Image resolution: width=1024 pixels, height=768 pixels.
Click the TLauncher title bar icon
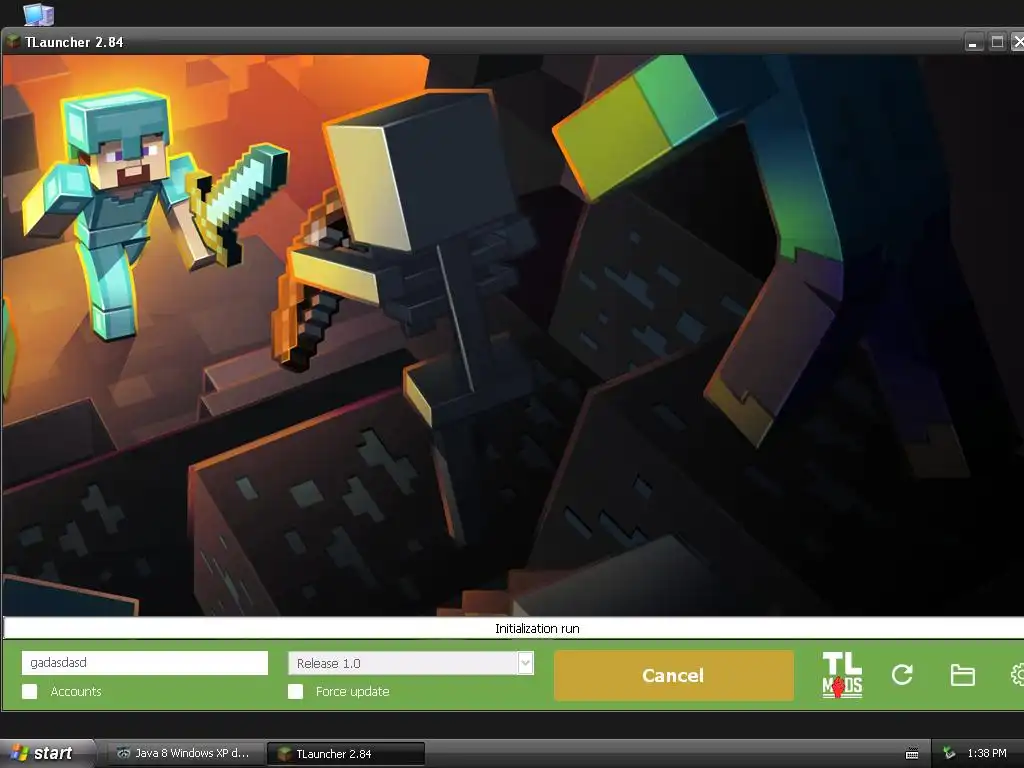[x=12, y=42]
